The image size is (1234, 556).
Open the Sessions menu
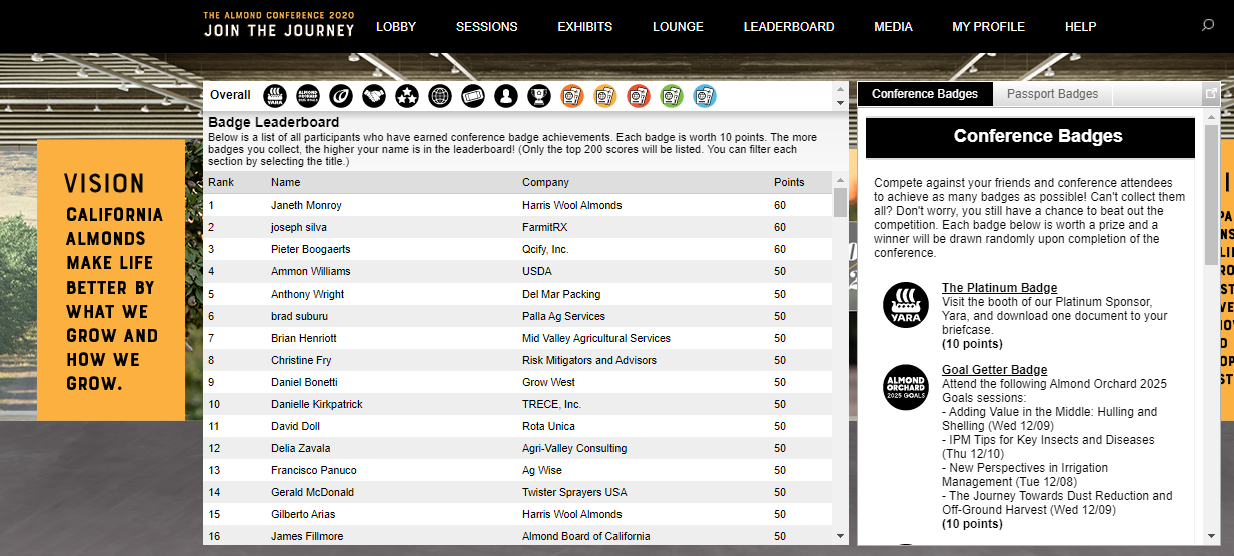(x=487, y=27)
